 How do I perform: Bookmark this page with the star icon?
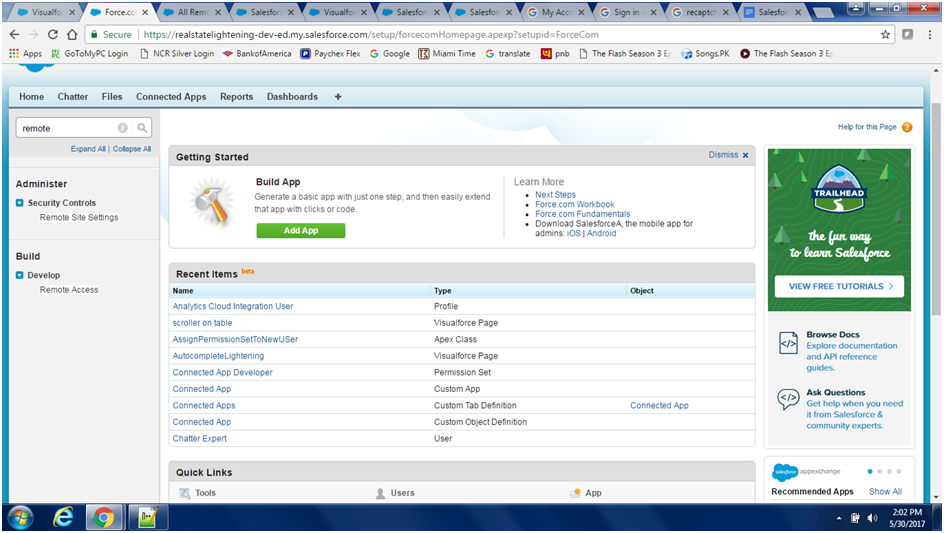click(885, 34)
